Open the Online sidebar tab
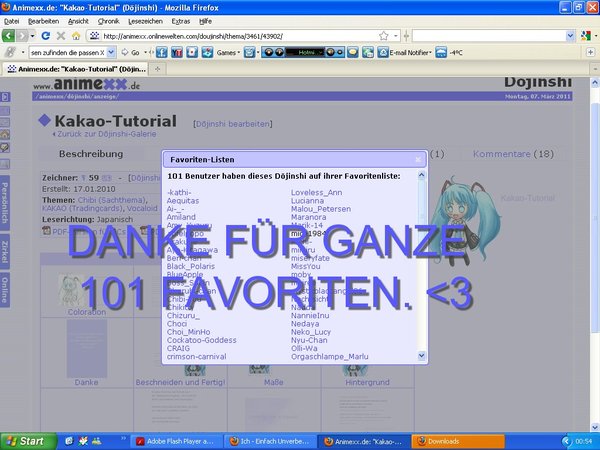The width and height of the screenshot is (600, 450). [5, 290]
